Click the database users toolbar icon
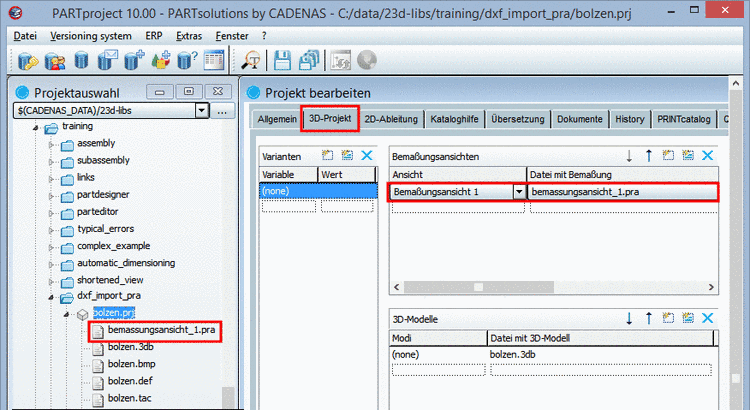 [55, 61]
